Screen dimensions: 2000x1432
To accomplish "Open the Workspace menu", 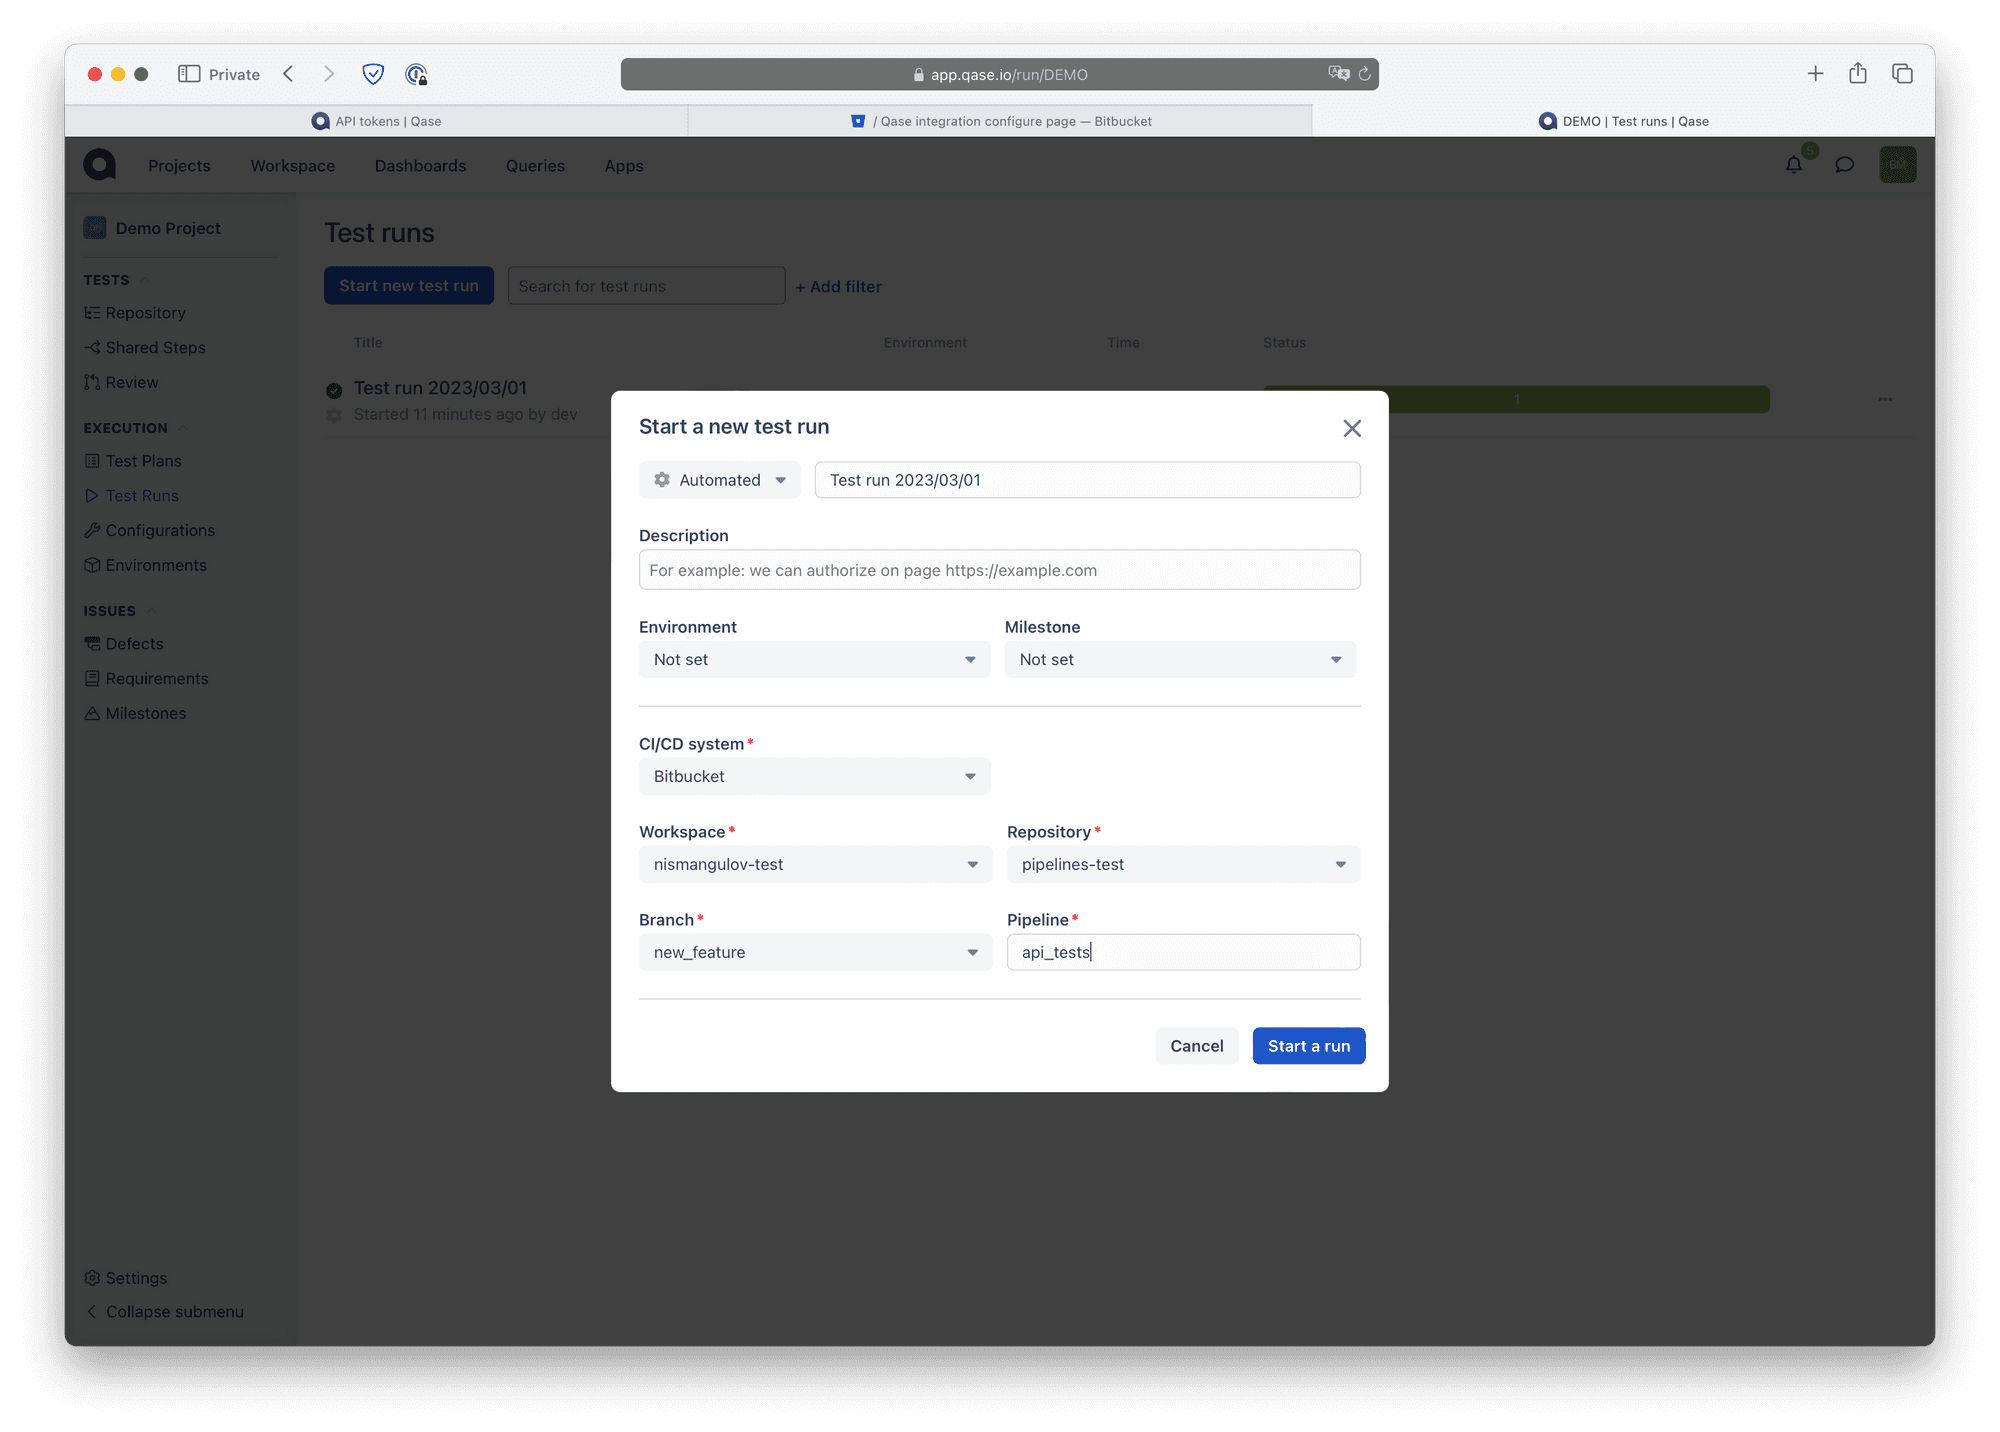I will click(292, 166).
